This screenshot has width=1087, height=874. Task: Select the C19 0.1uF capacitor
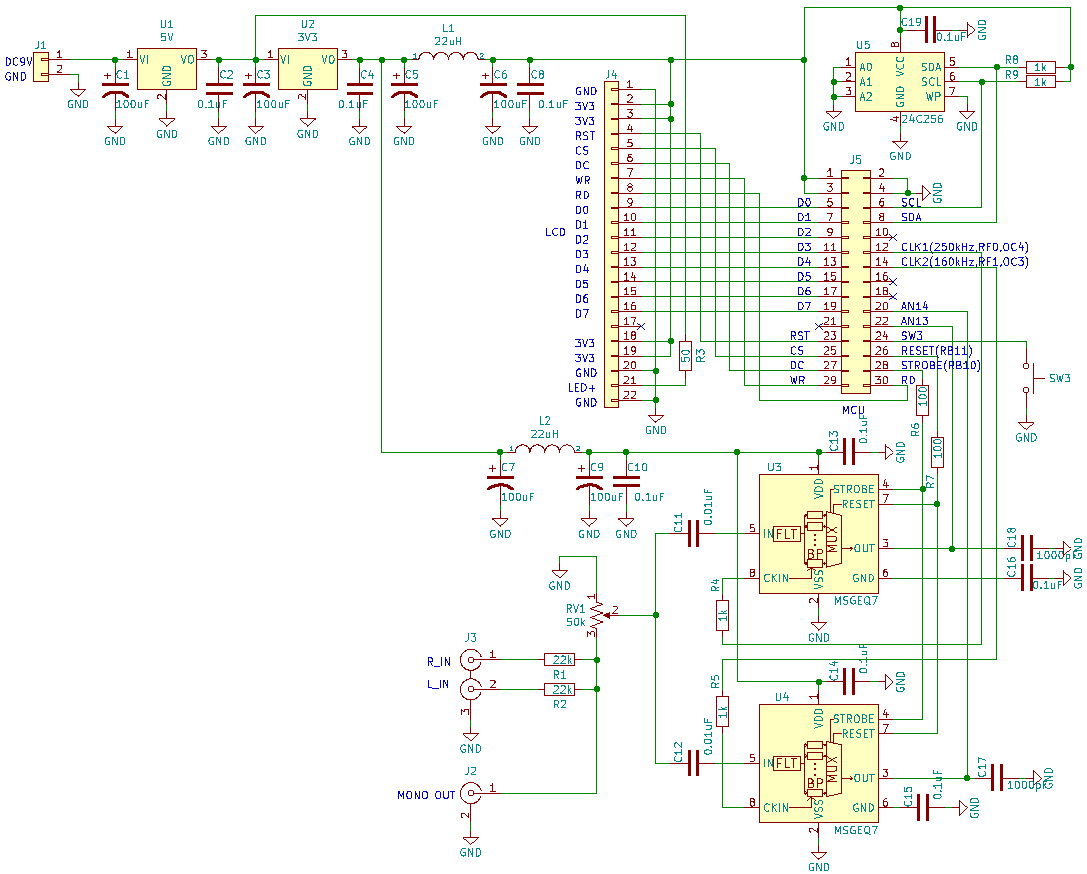click(931, 29)
